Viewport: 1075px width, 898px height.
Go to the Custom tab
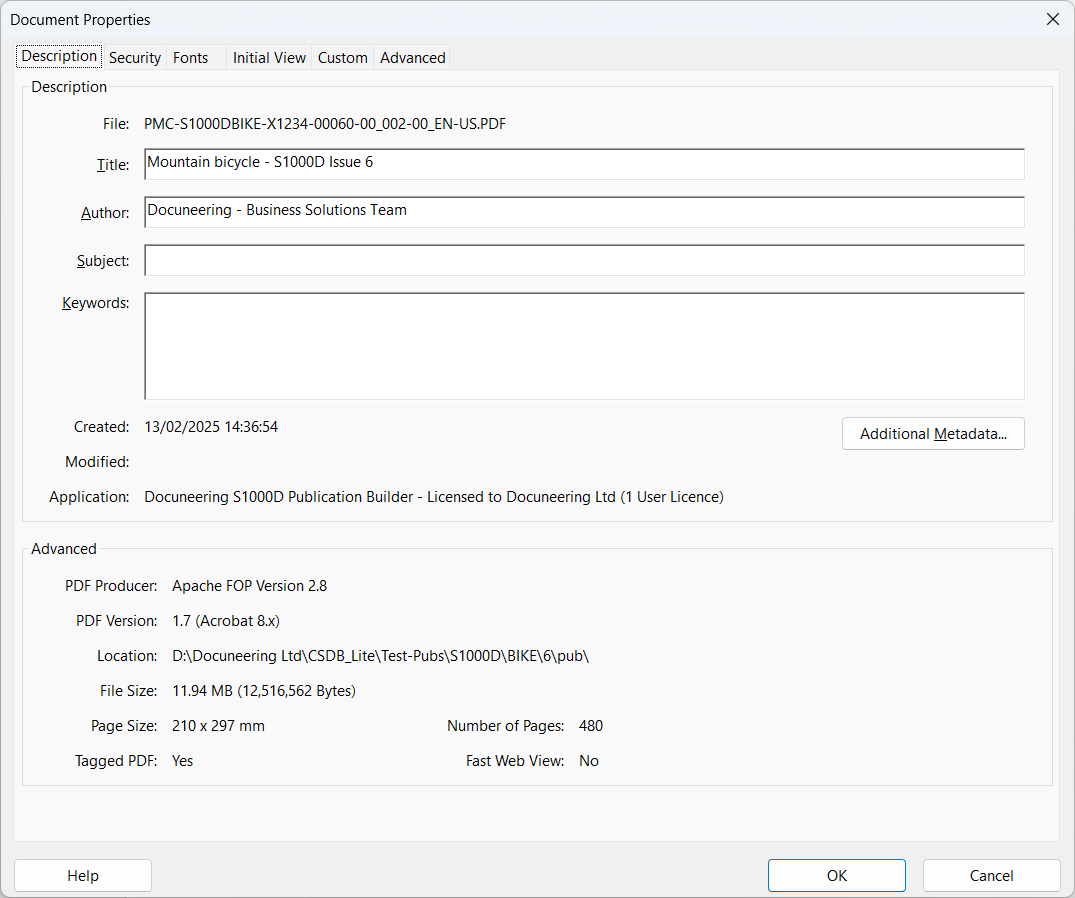pos(342,58)
